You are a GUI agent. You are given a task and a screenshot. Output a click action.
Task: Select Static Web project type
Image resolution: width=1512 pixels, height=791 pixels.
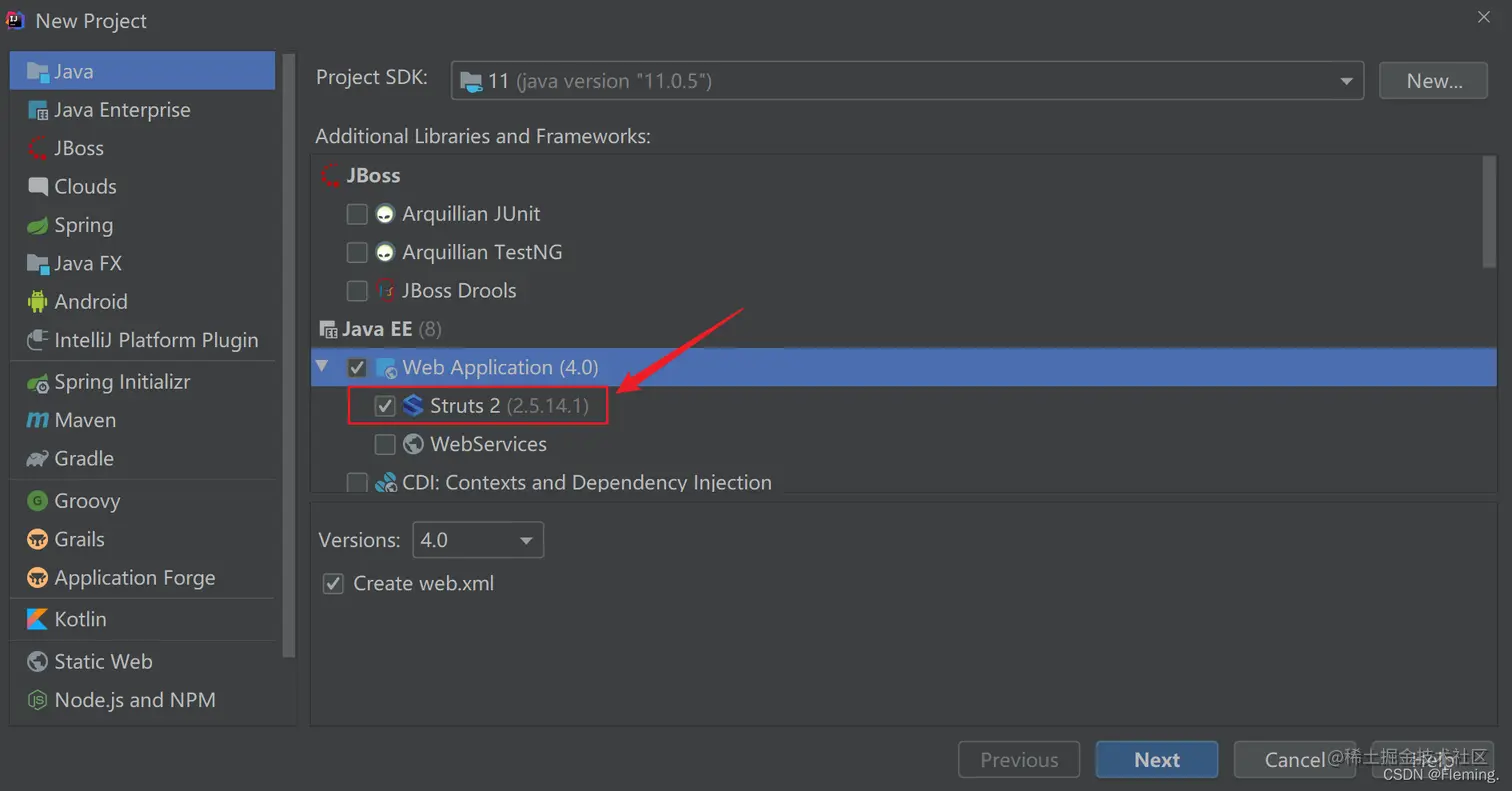pyautogui.click(x=142, y=662)
